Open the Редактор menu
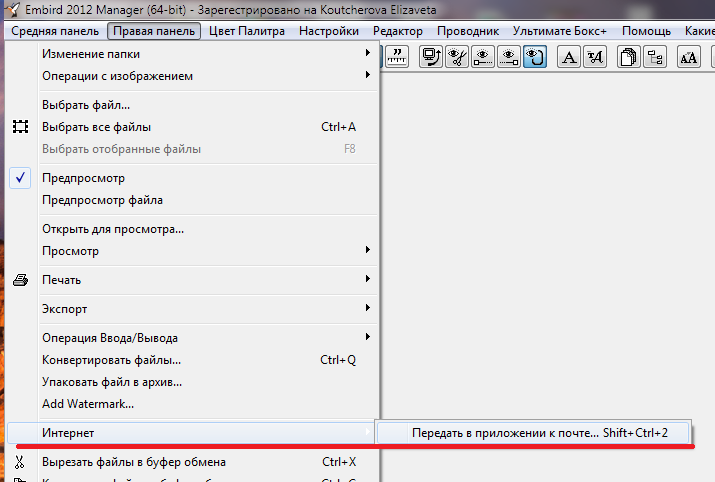This screenshot has height=482, width=715. pos(398,31)
